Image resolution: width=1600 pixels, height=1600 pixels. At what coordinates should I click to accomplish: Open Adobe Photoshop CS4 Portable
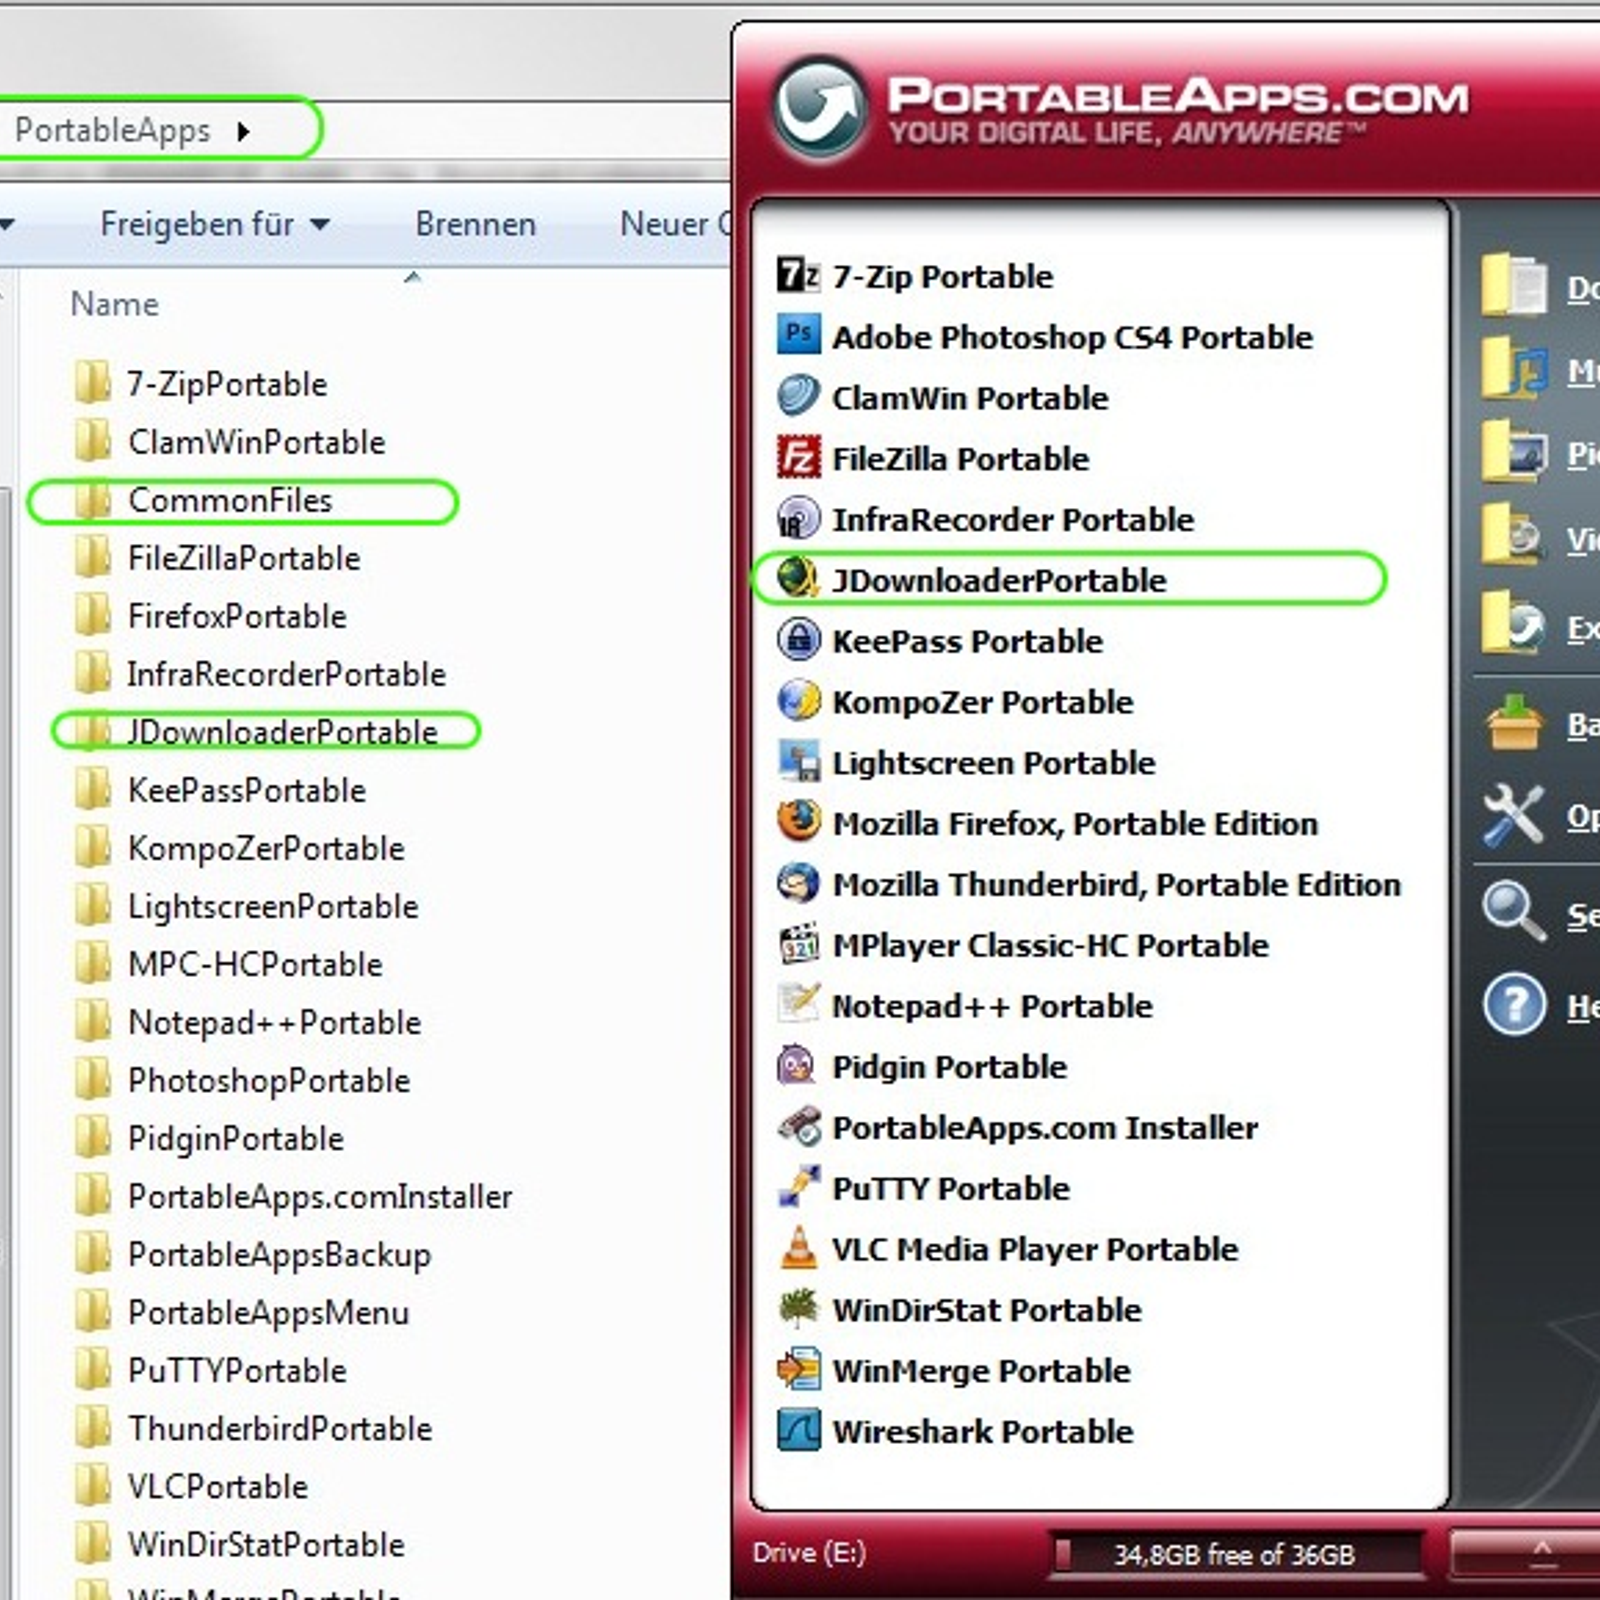click(1044, 337)
